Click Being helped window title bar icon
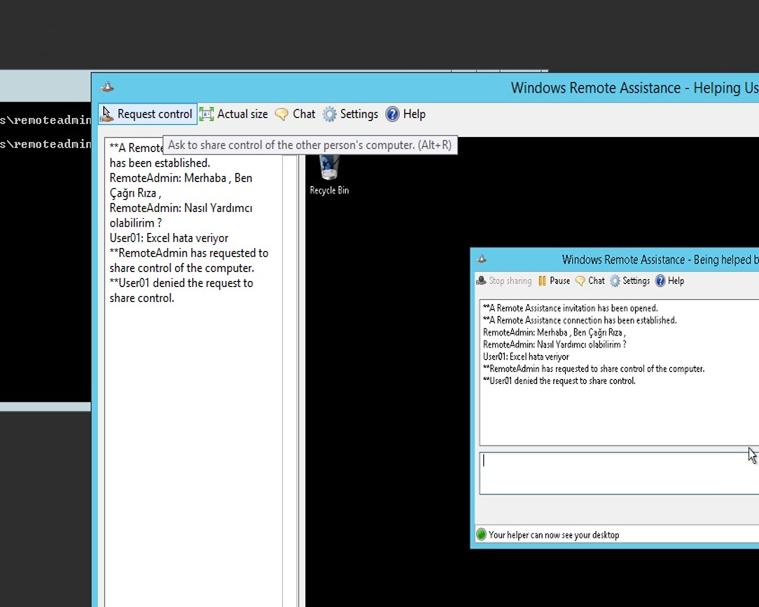Image resolution: width=759 pixels, height=607 pixels. 482,259
